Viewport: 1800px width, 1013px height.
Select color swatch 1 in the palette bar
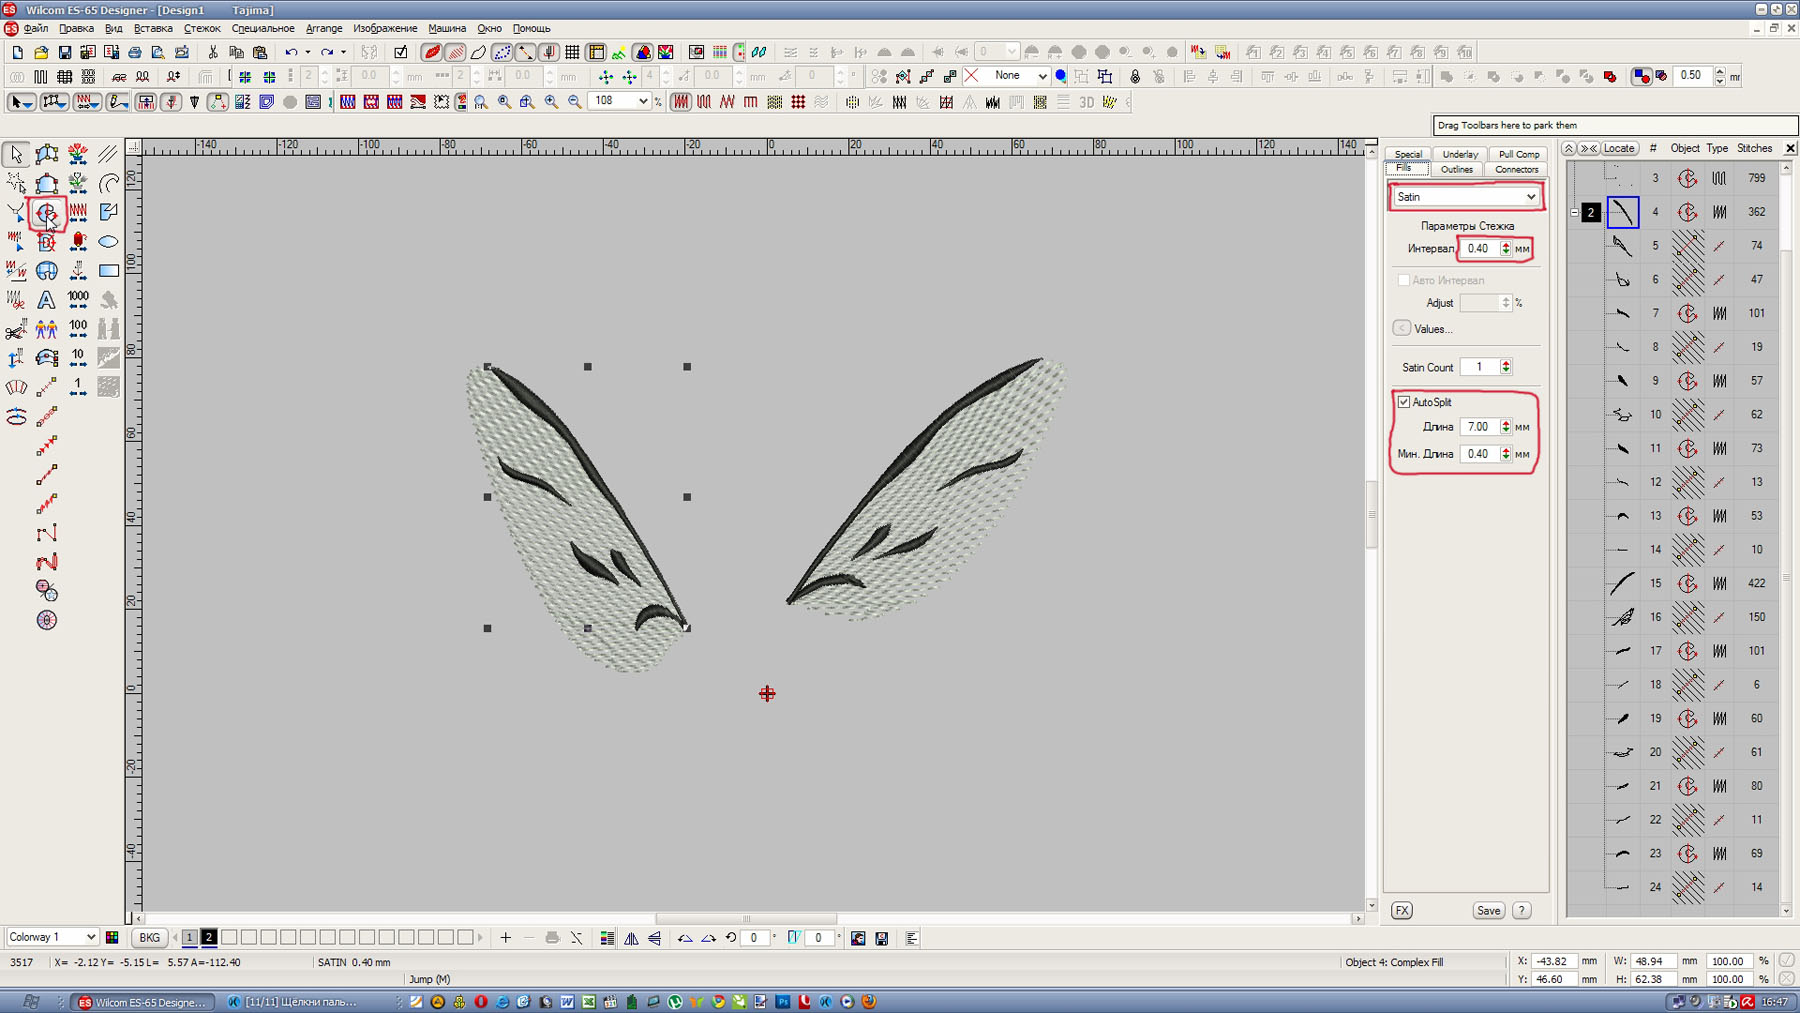coord(189,937)
